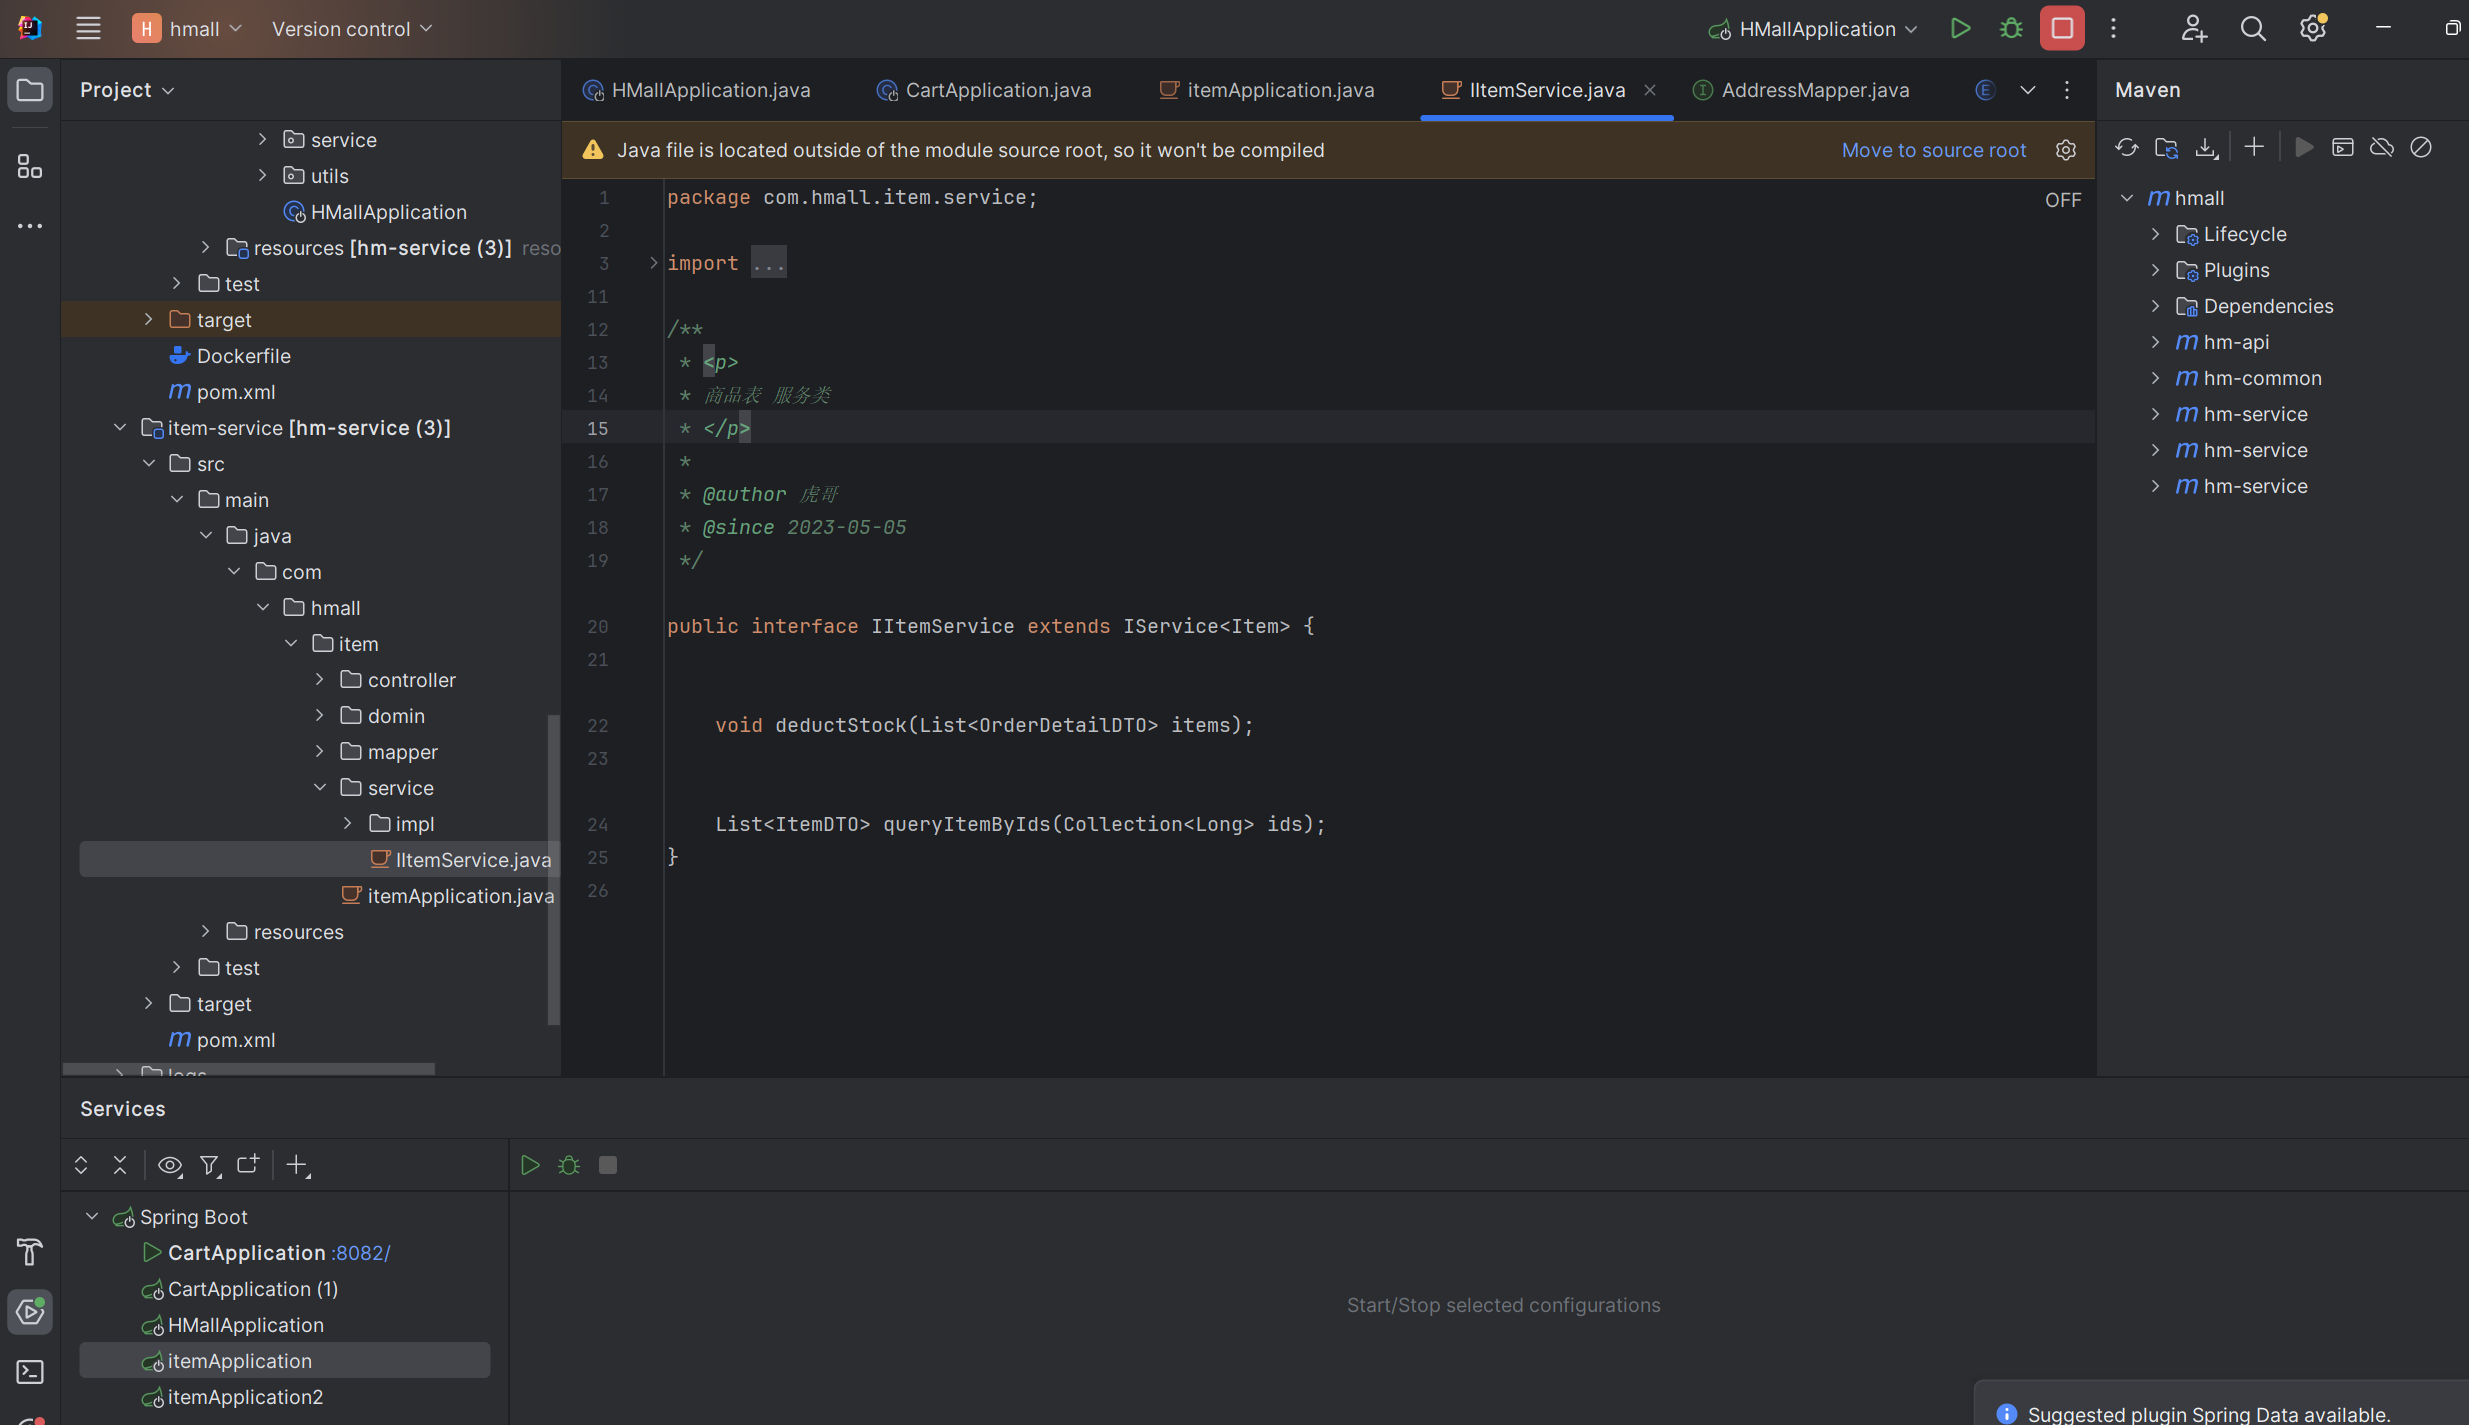Open Code With Me add-user icon
Screen dimensions: 2469x1425
coord(2193,28)
